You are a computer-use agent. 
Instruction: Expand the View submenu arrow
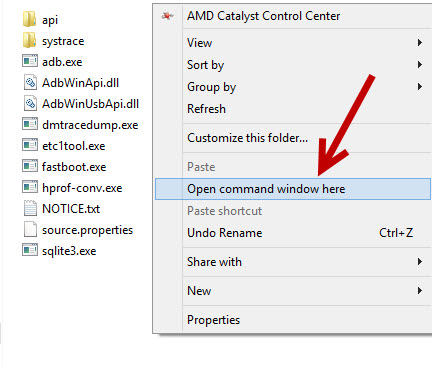(x=420, y=43)
